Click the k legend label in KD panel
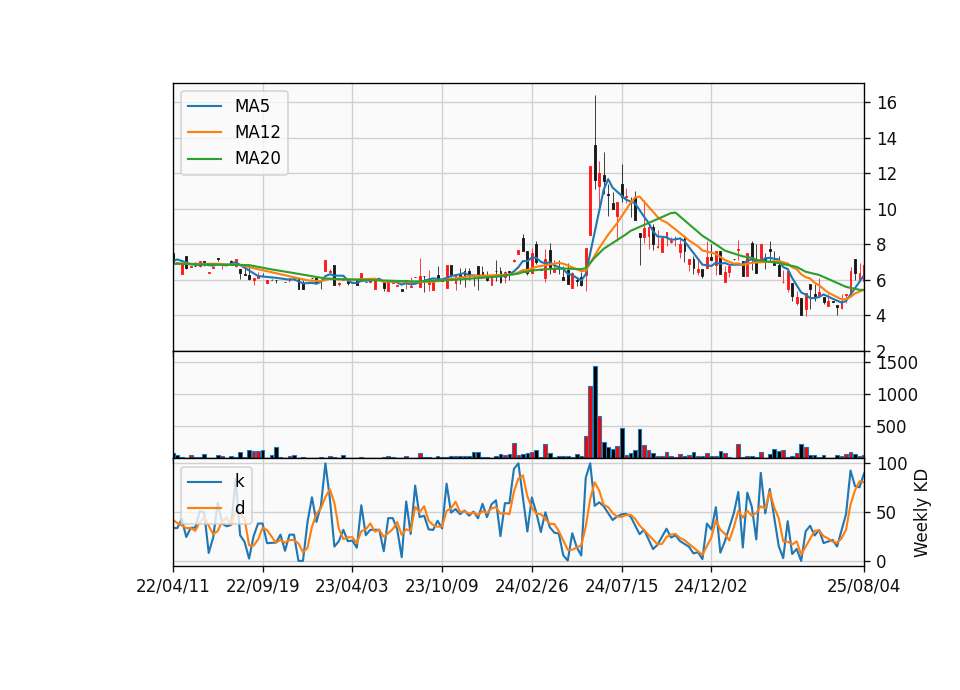The width and height of the screenshot is (960, 690). [x=239, y=481]
